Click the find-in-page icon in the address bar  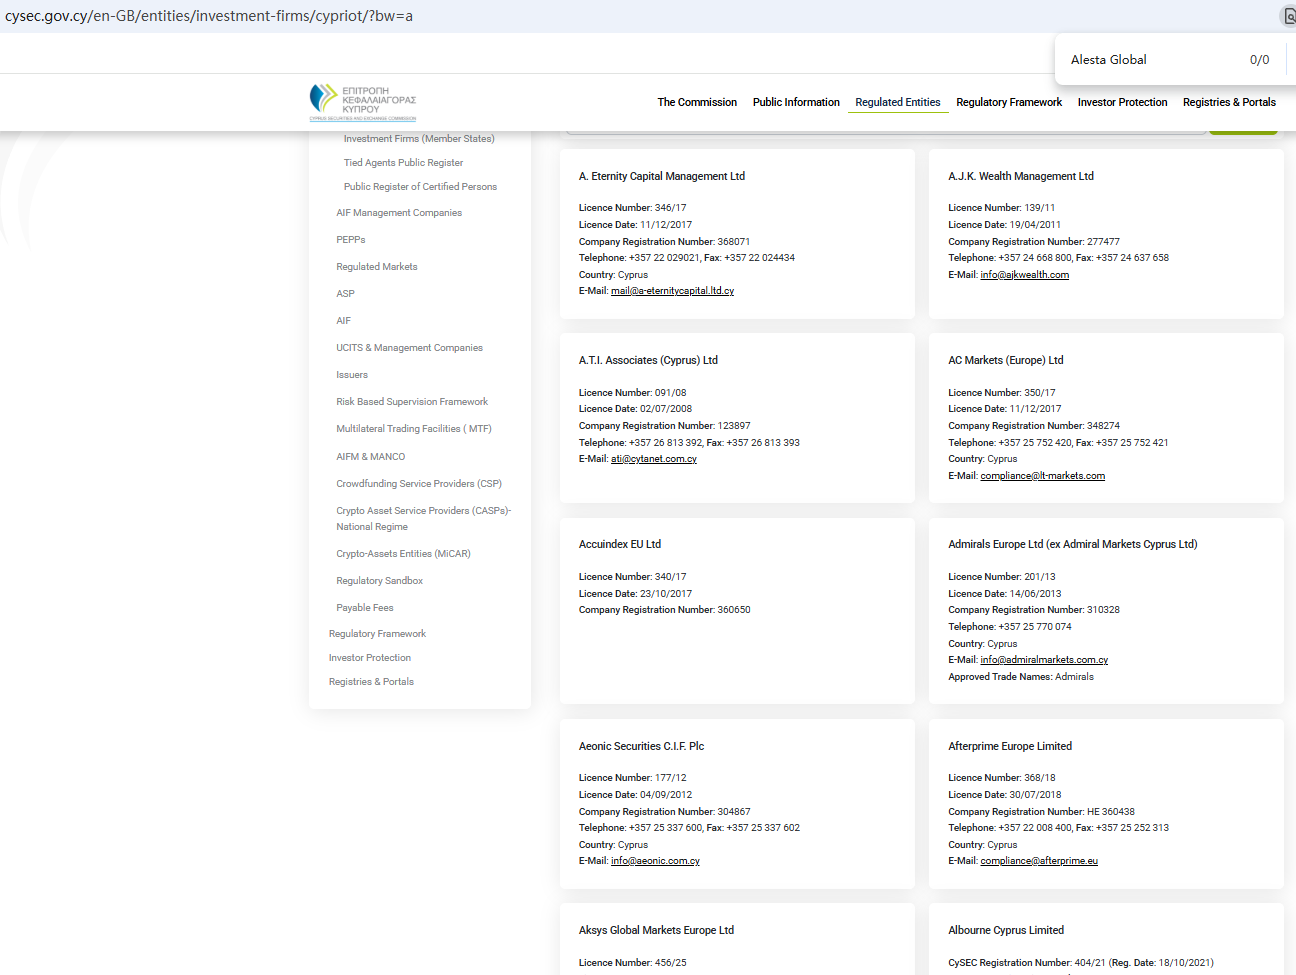pos(1289,16)
